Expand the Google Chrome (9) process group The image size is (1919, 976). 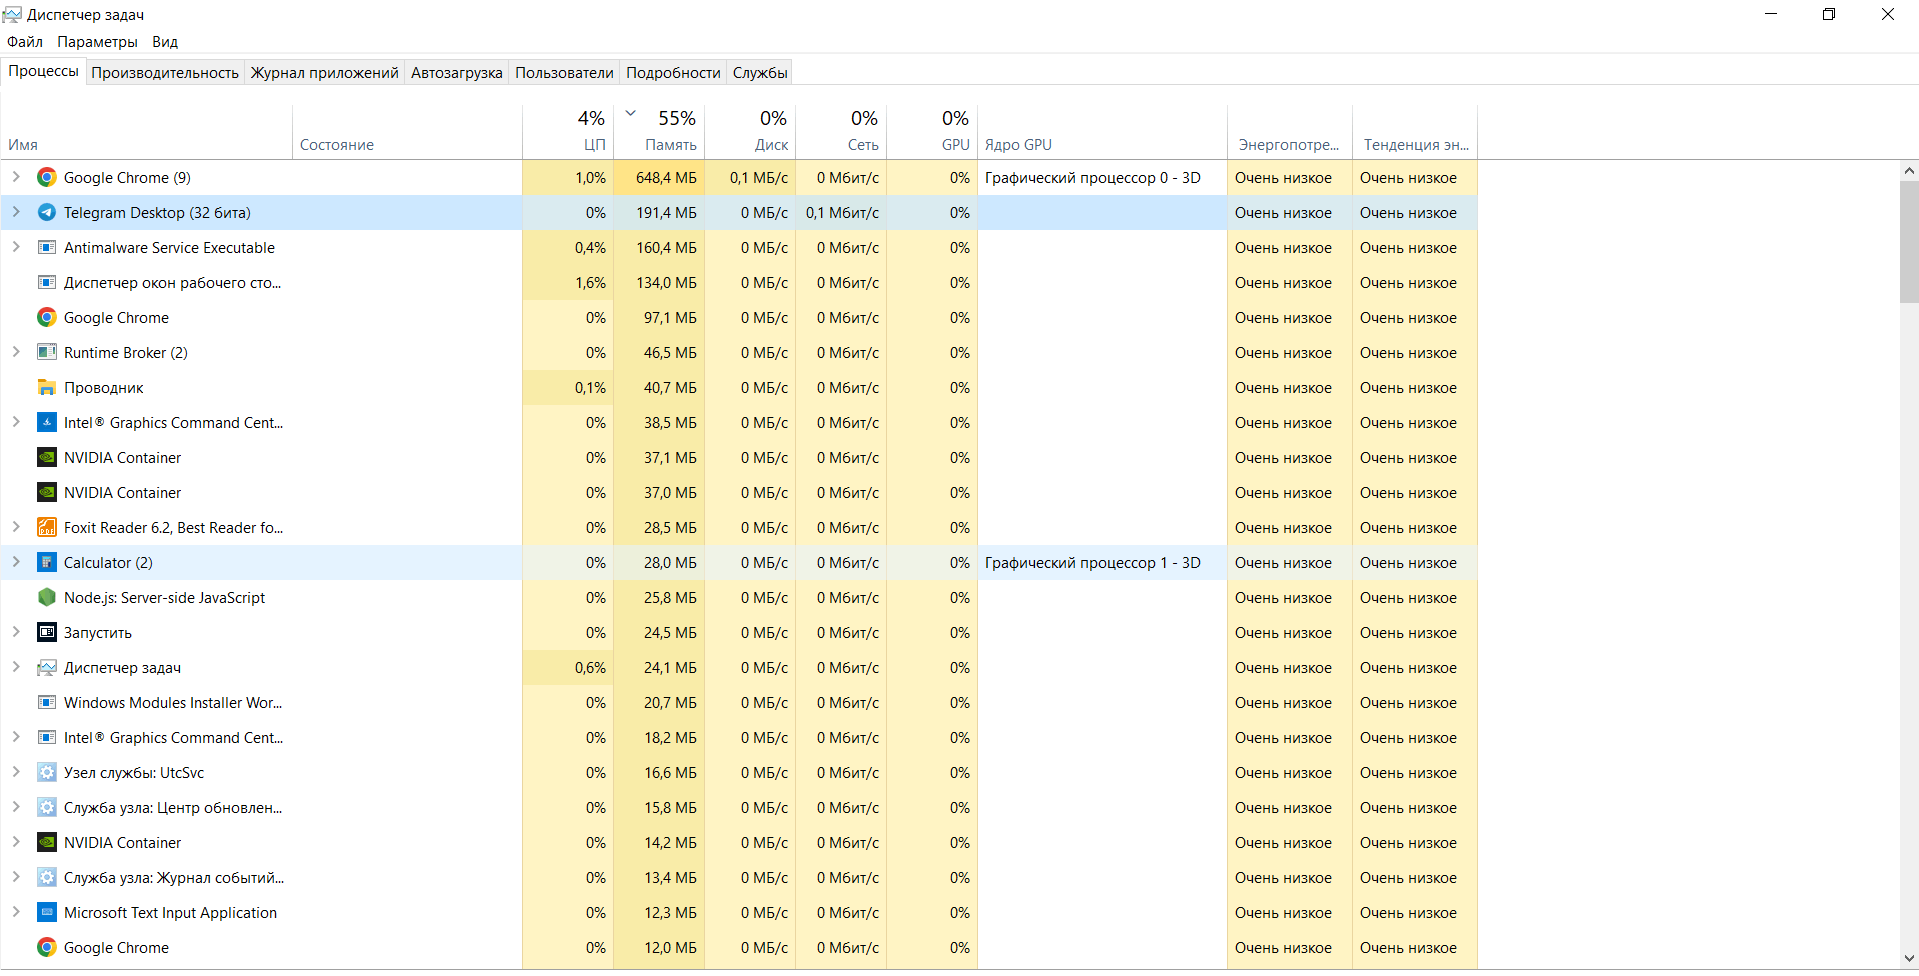[16, 177]
